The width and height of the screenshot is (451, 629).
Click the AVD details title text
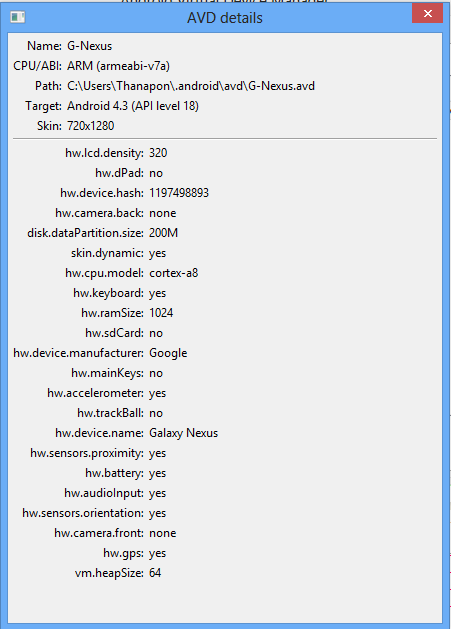[225, 18]
